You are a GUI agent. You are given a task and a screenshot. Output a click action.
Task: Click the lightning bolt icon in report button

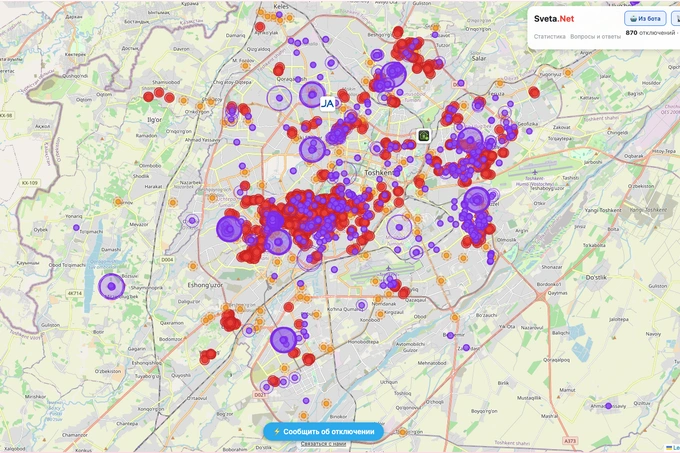[277, 432]
